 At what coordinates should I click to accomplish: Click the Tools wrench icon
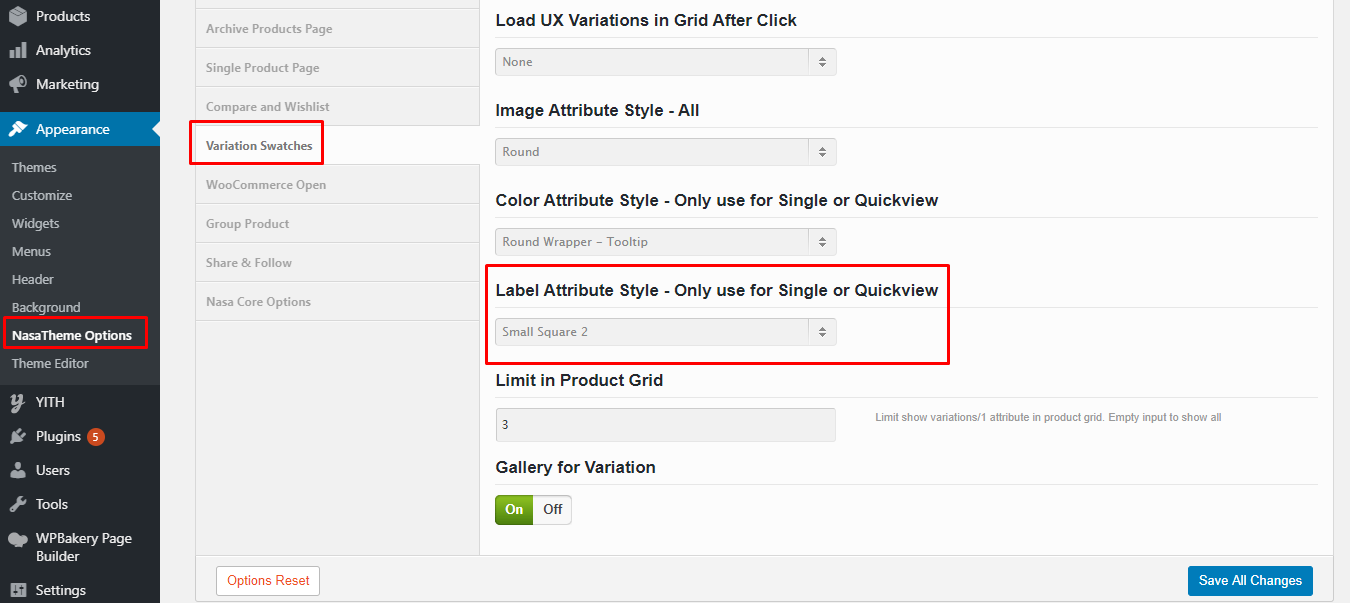tap(18, 504)
